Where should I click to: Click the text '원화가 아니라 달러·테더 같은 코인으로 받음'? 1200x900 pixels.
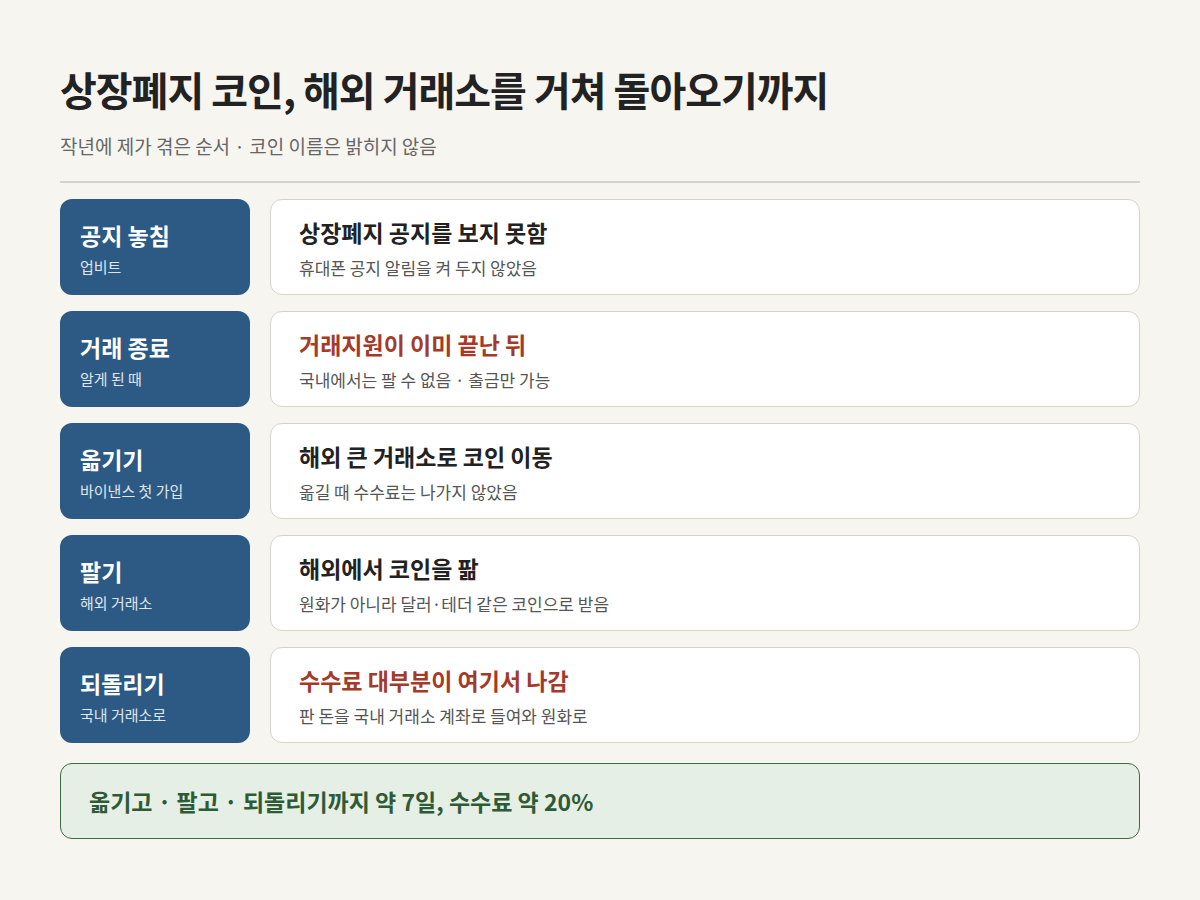click(454, 604)
